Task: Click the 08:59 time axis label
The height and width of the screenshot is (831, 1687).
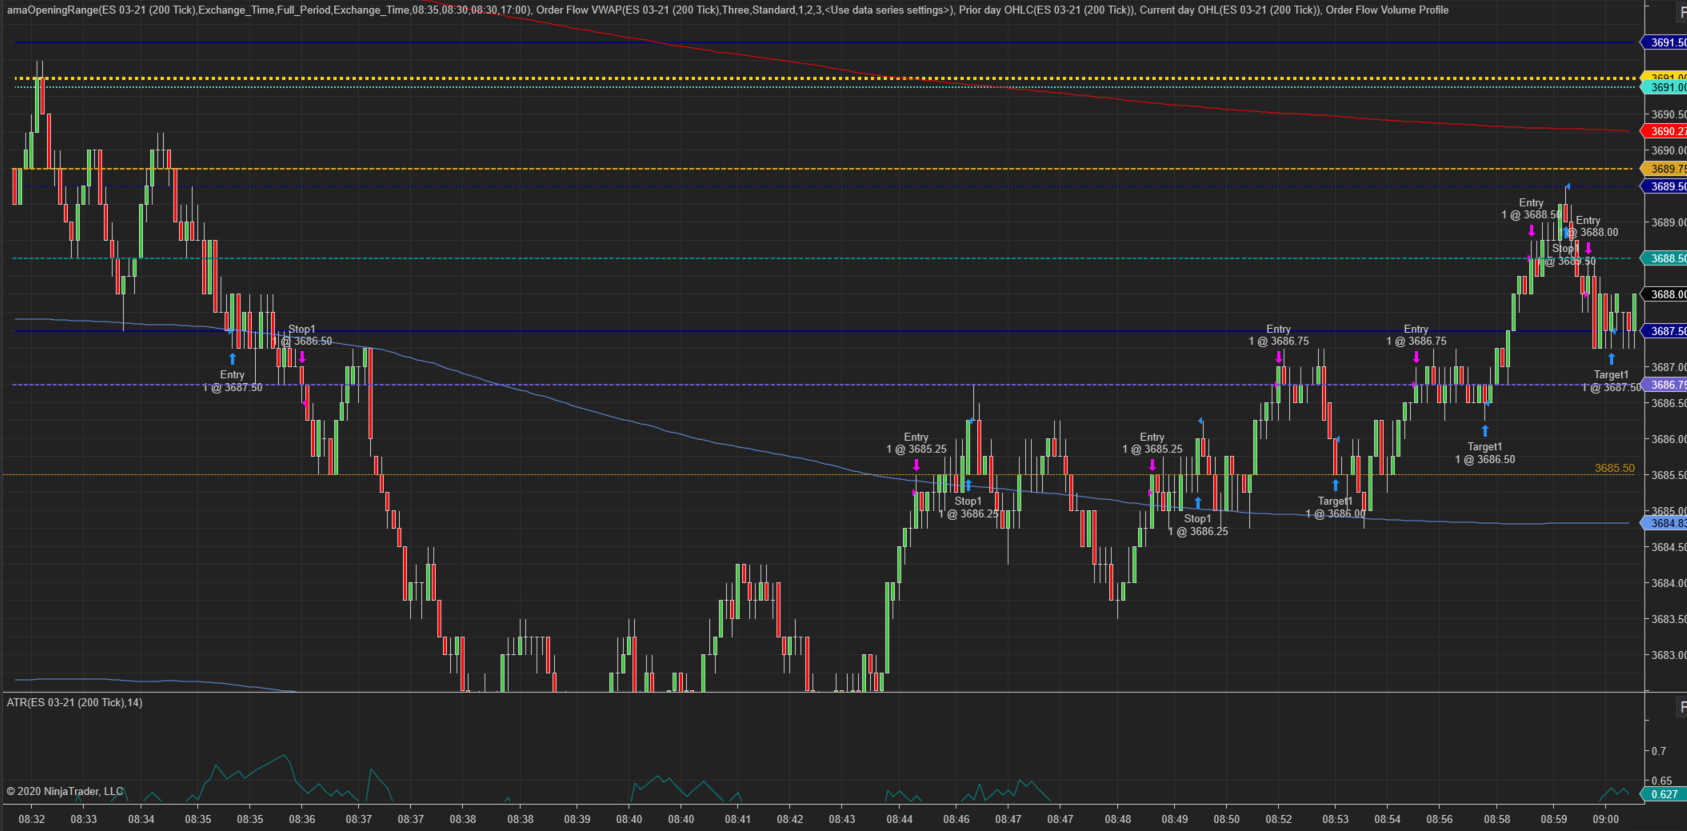Action: pyautogui.click(x=1554, y=819)
